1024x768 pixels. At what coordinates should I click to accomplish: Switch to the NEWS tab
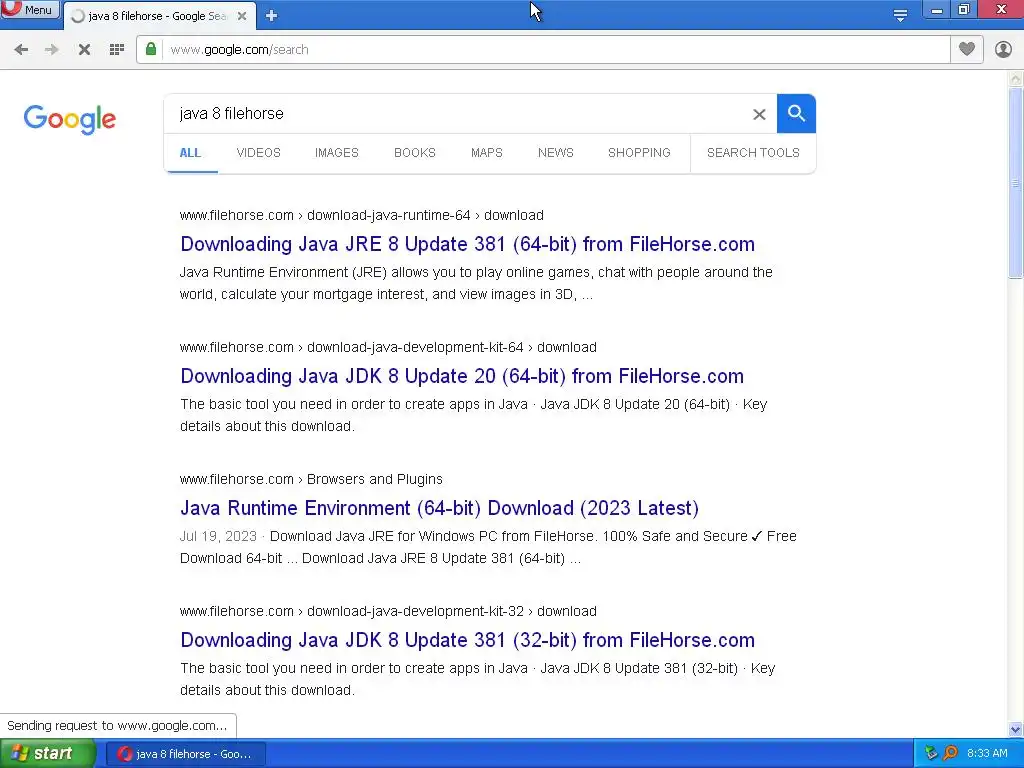[x=556, y=153]
